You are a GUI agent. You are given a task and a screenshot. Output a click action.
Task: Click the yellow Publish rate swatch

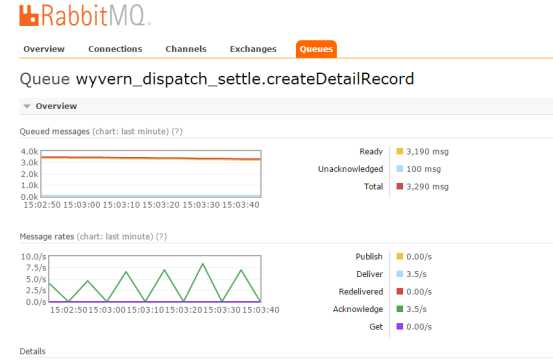[400, 256]
